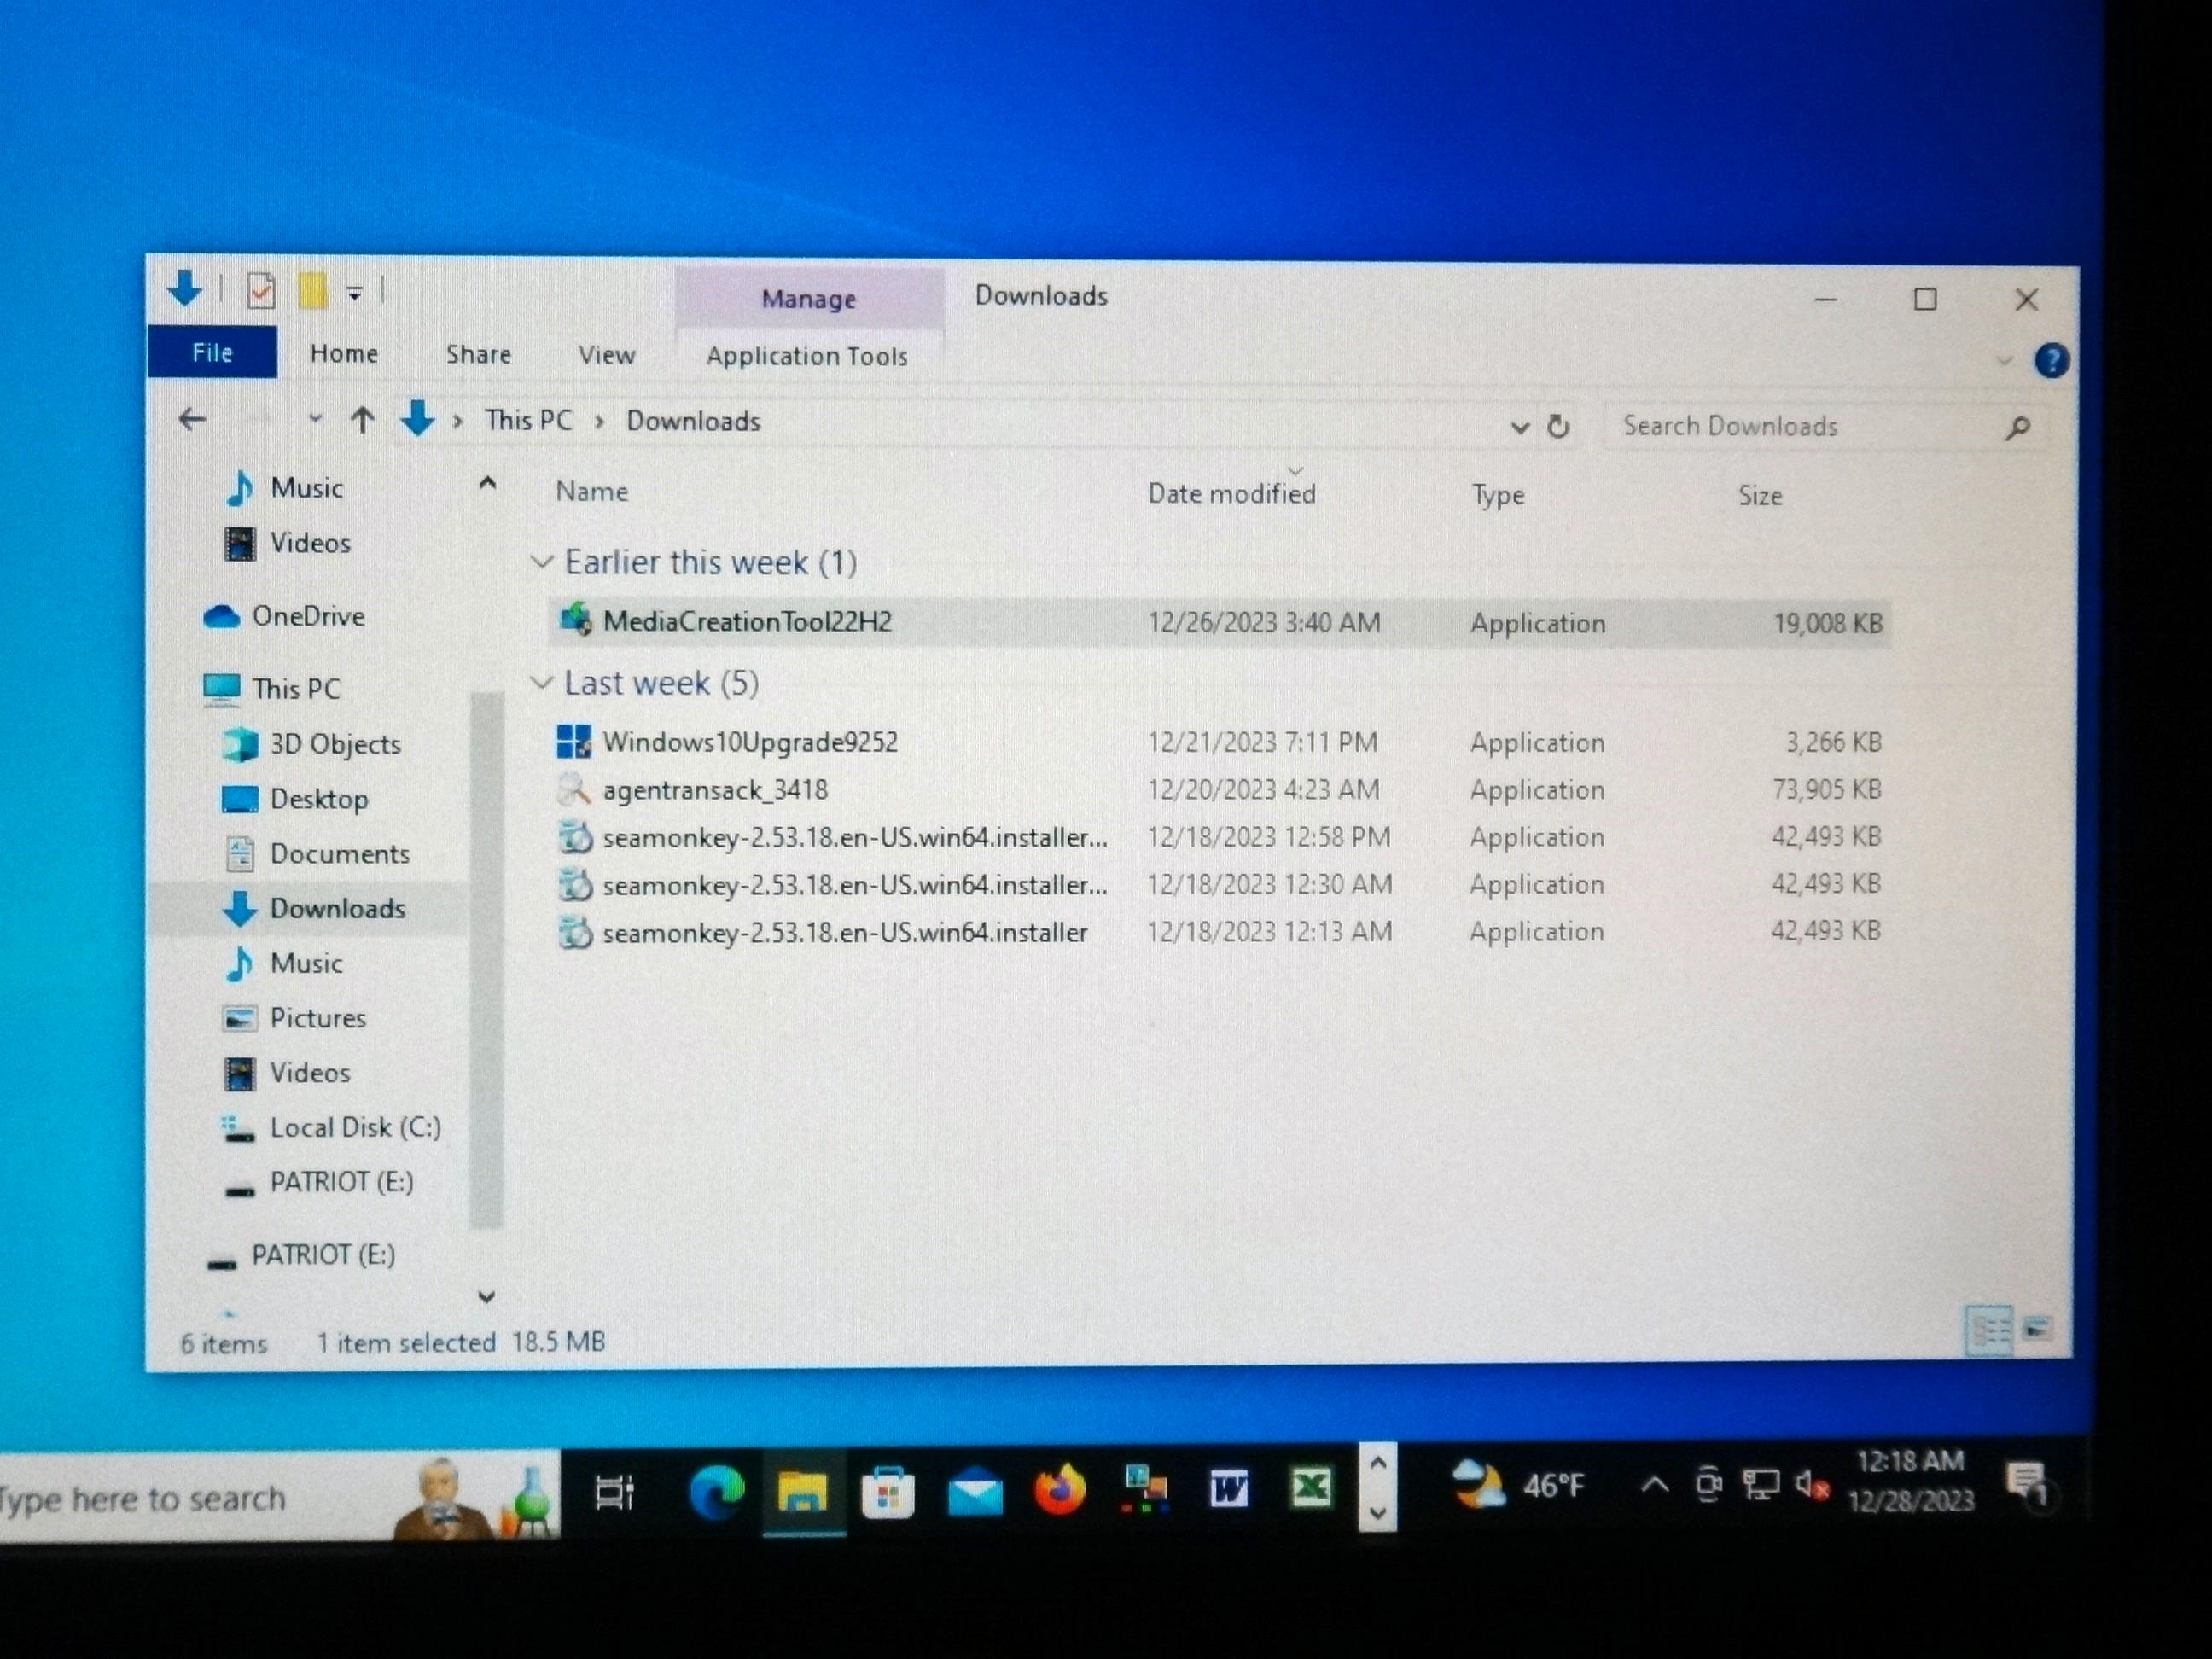Open Customize Quick Access Toolbar dropdown

pos(355,293)
